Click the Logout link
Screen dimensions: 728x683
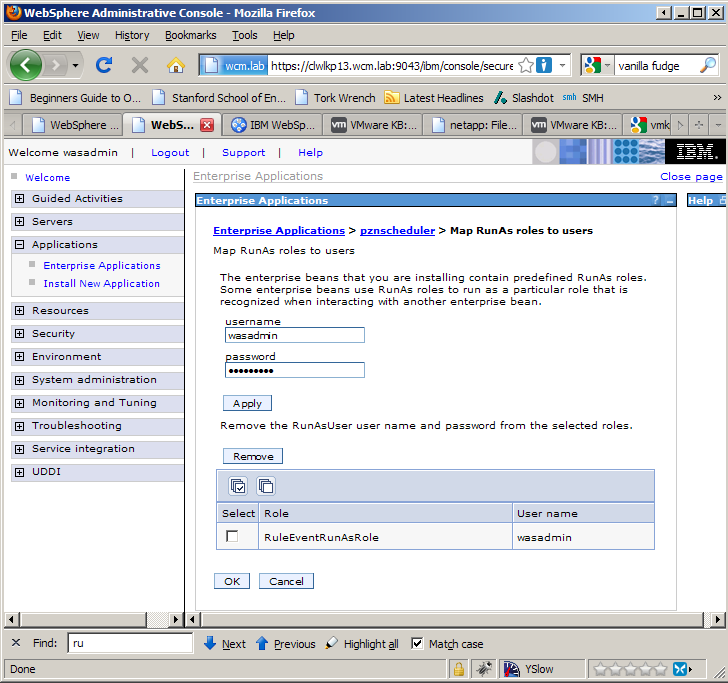(x=170, y=152)
